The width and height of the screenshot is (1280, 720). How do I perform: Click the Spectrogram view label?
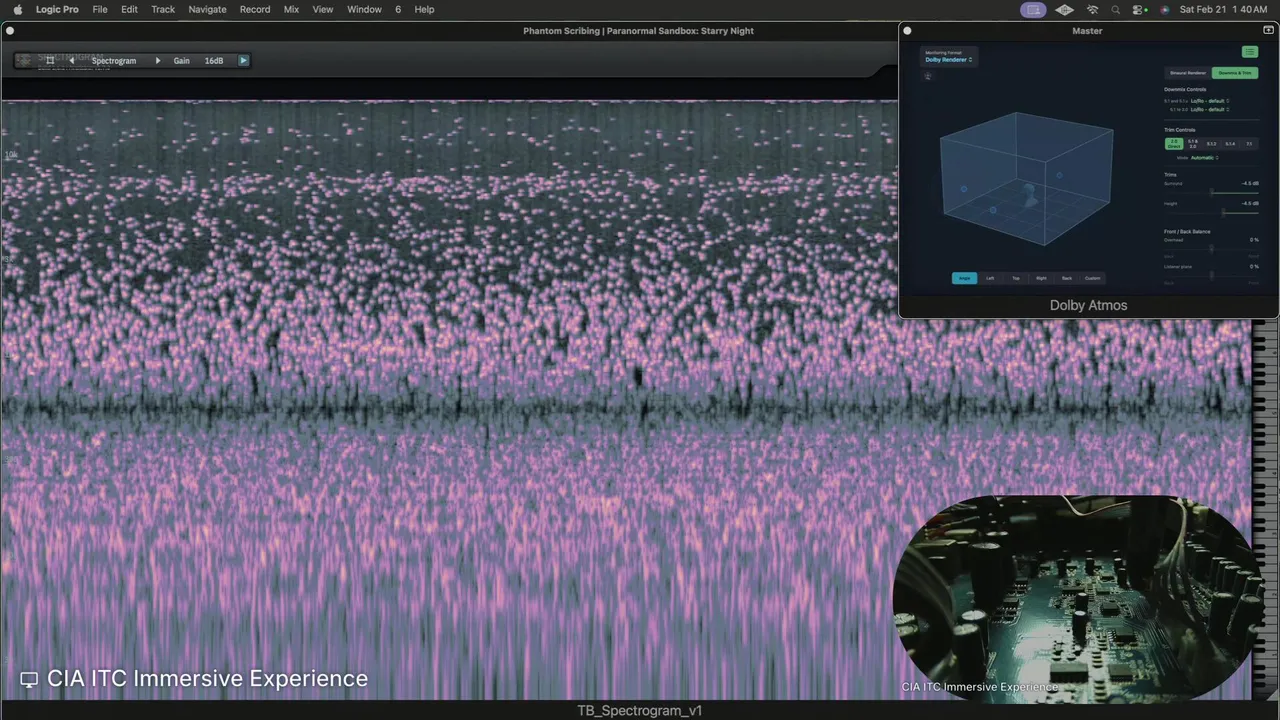pos(114,61)
